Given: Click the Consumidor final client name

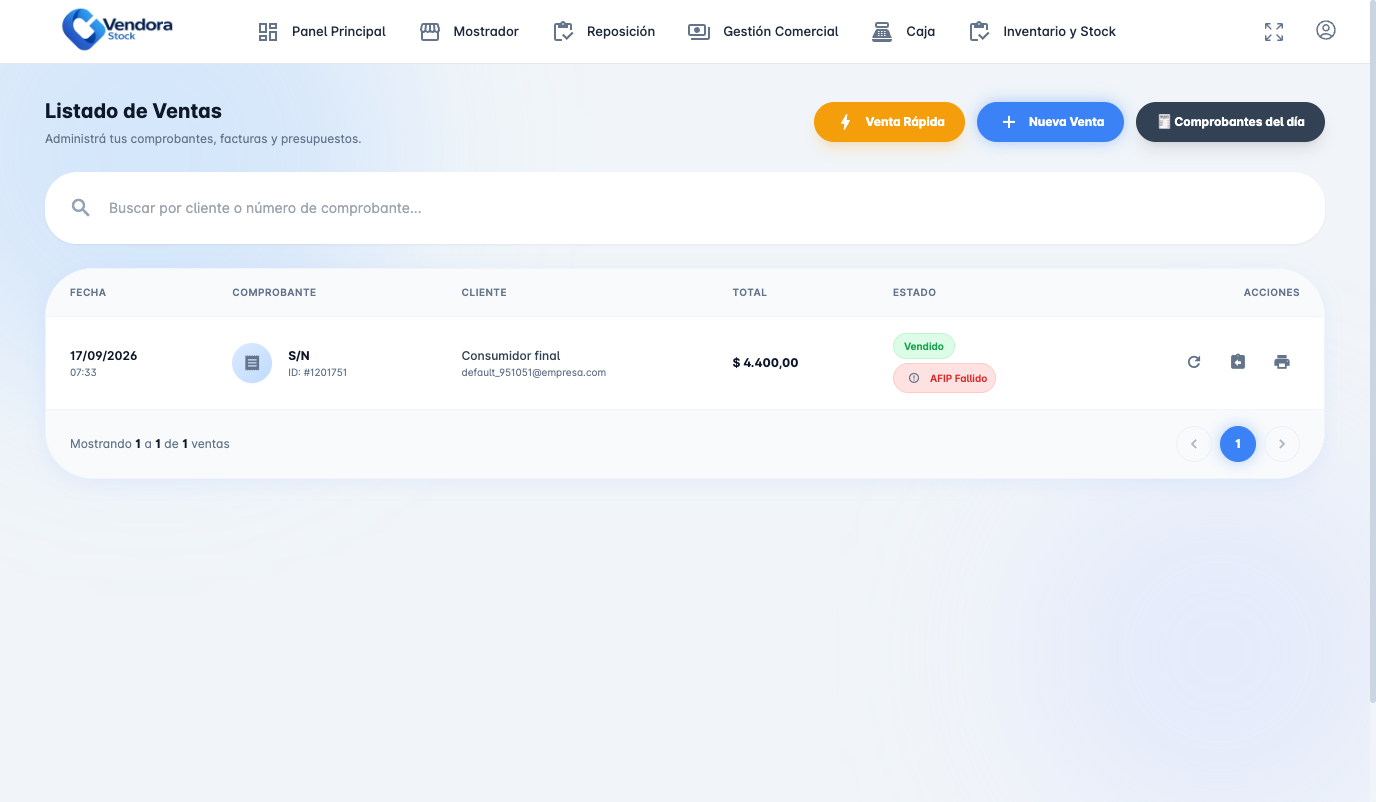Looking at the screenshot, I should pyautogui.click(x=511, y=356).
